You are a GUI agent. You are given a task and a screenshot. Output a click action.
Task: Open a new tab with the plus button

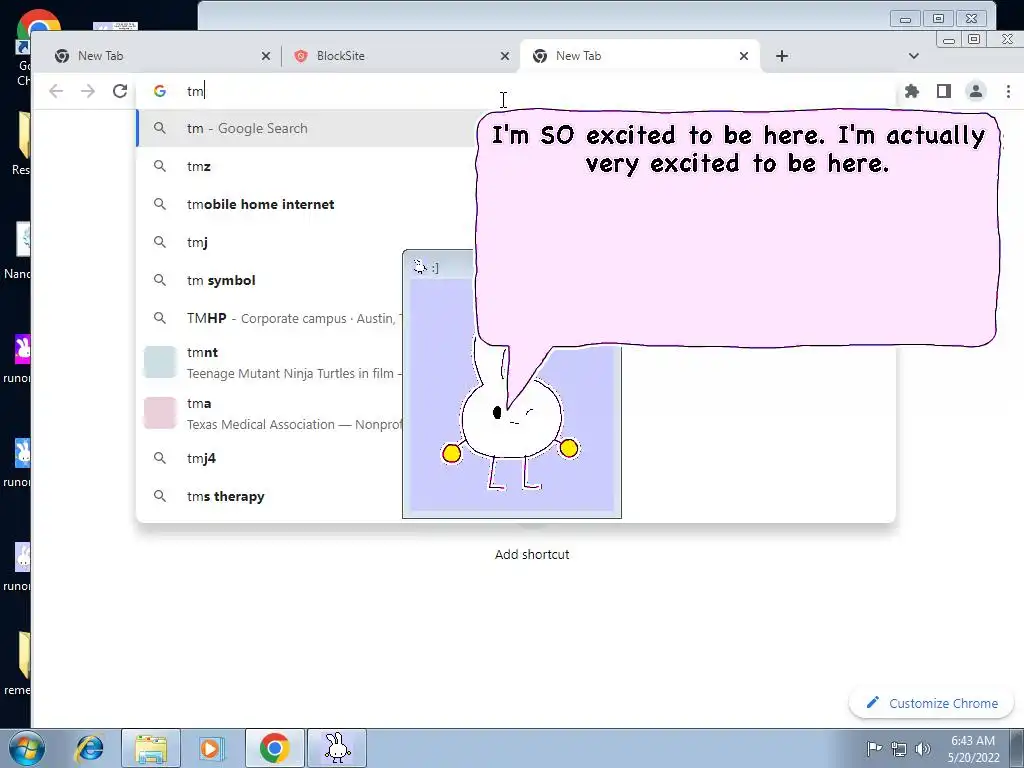(782, 56)
